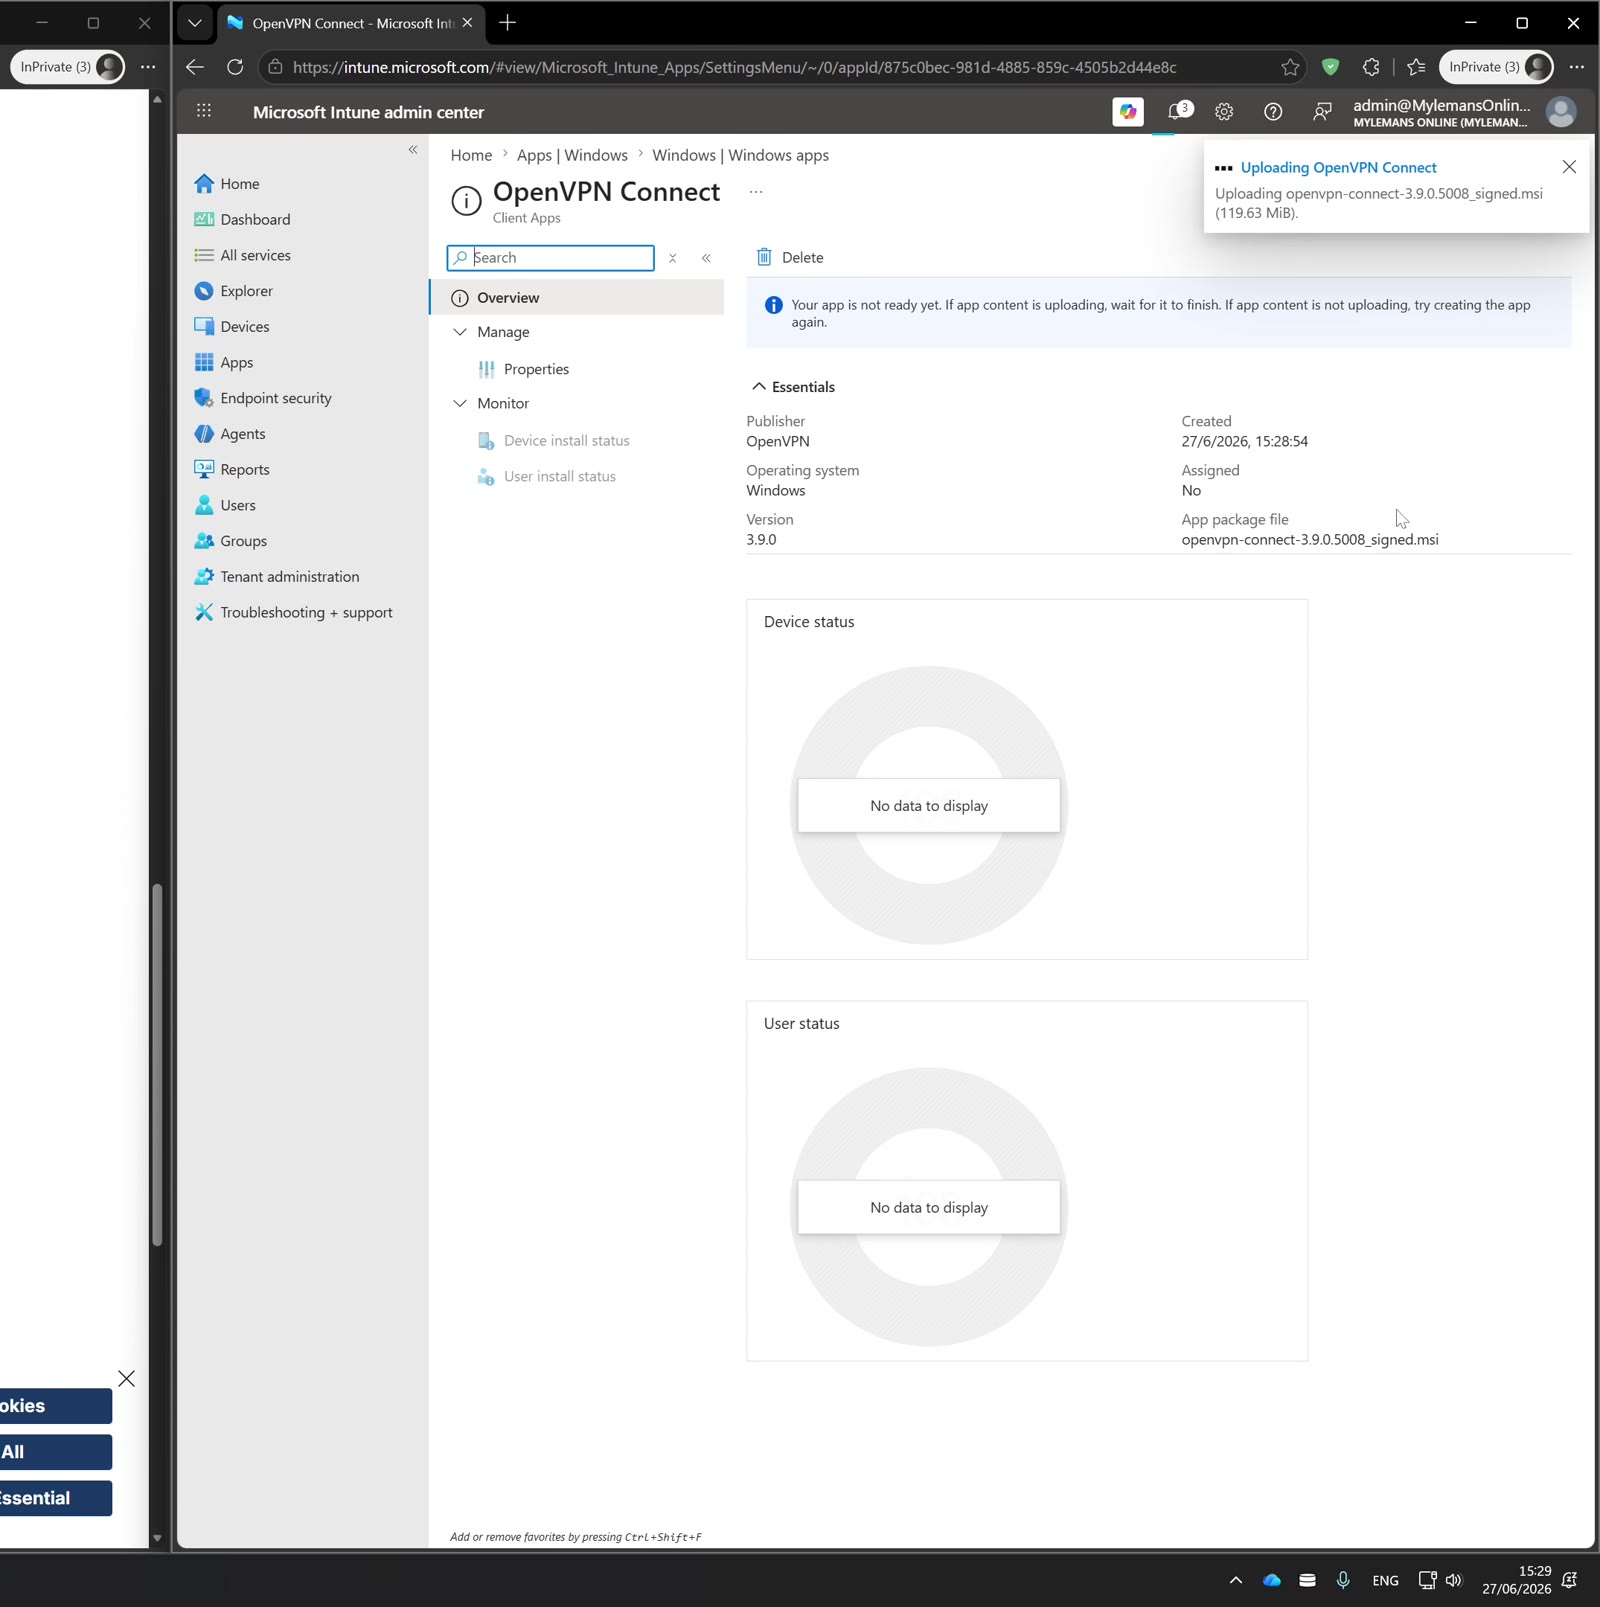
Task: Open the Uploading OpenVPN Connect notification title
Action: 1338,168
